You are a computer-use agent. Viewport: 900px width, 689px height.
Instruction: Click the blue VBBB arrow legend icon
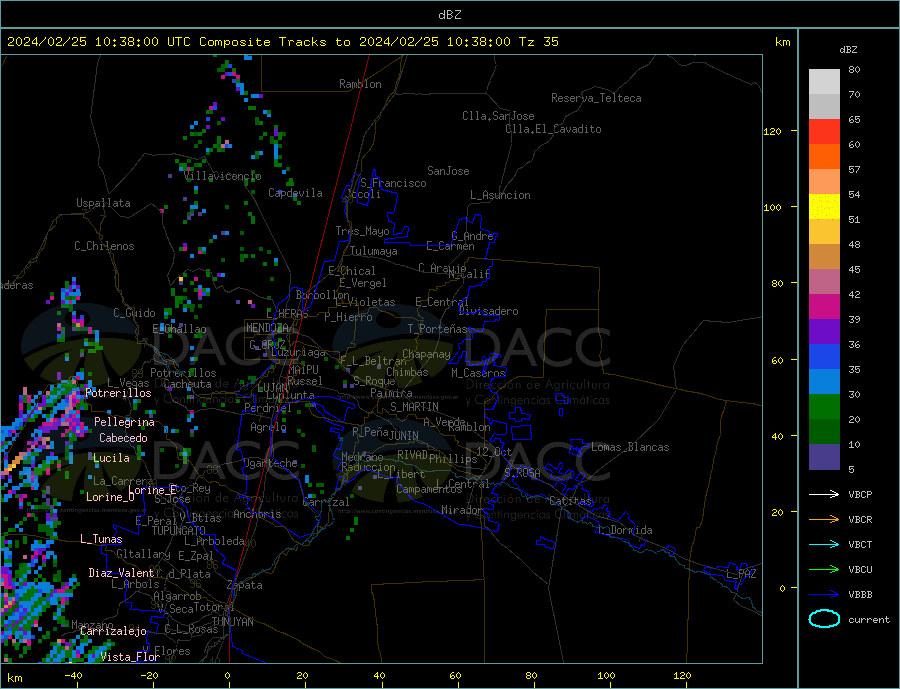pyautogui.click(x=824, y=594)
